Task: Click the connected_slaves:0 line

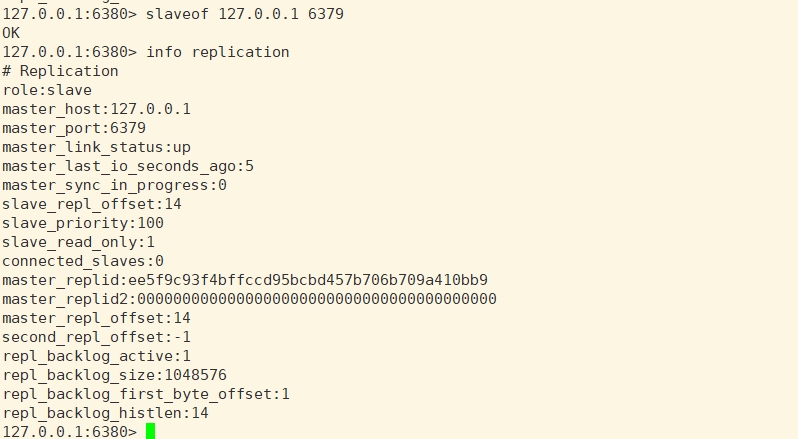Action: 83,261
